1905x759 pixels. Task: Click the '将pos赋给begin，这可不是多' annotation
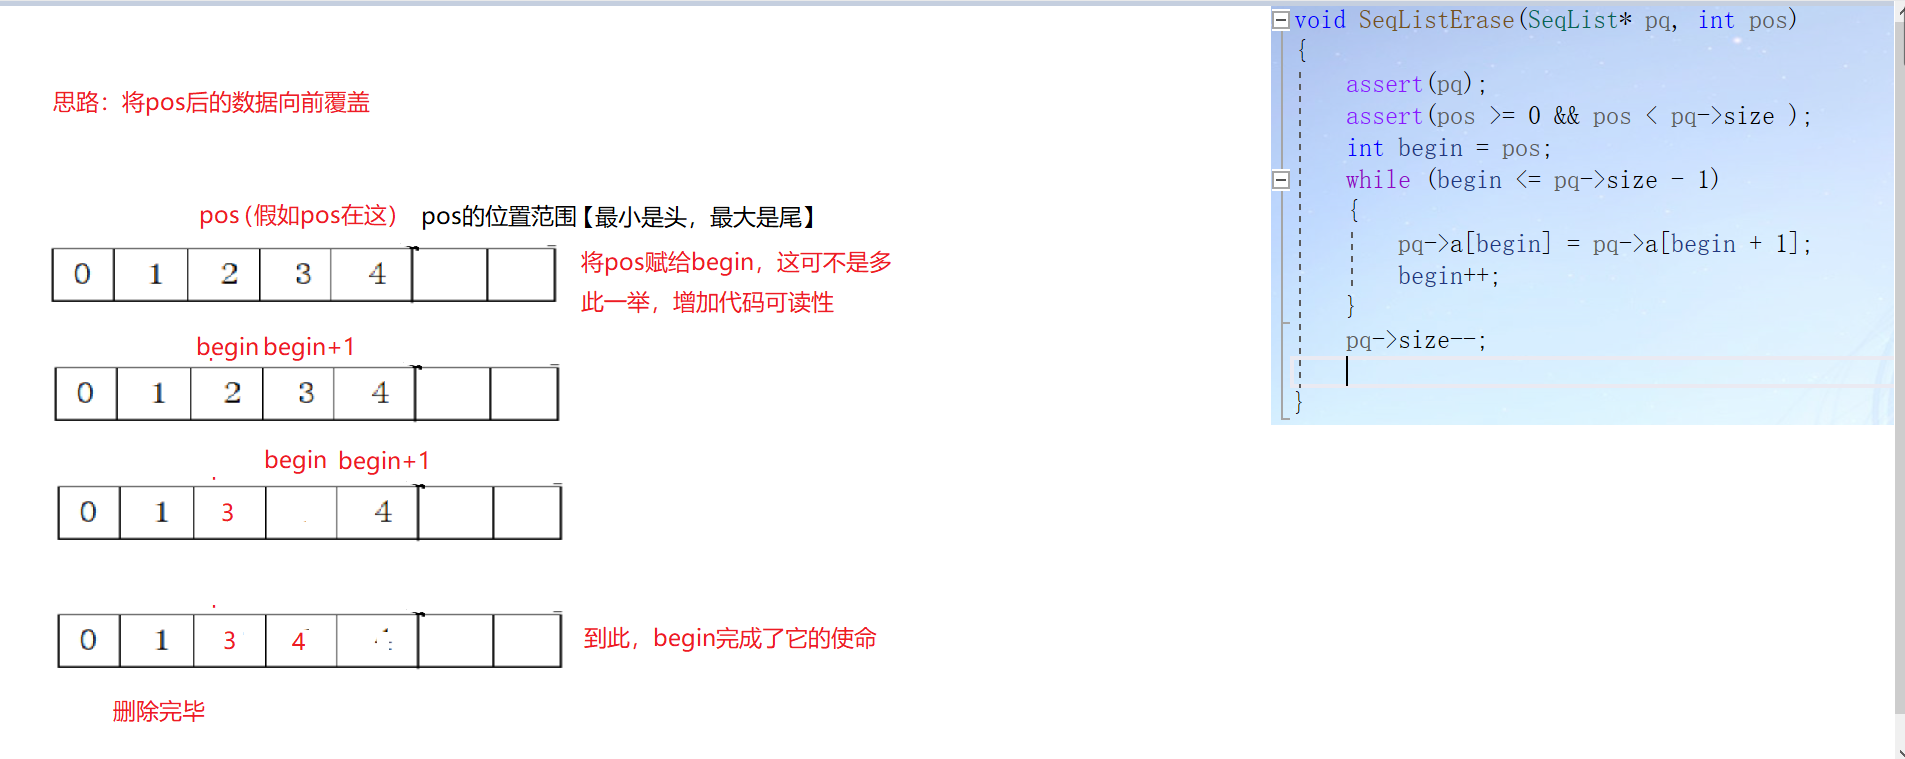coord(736,262)
